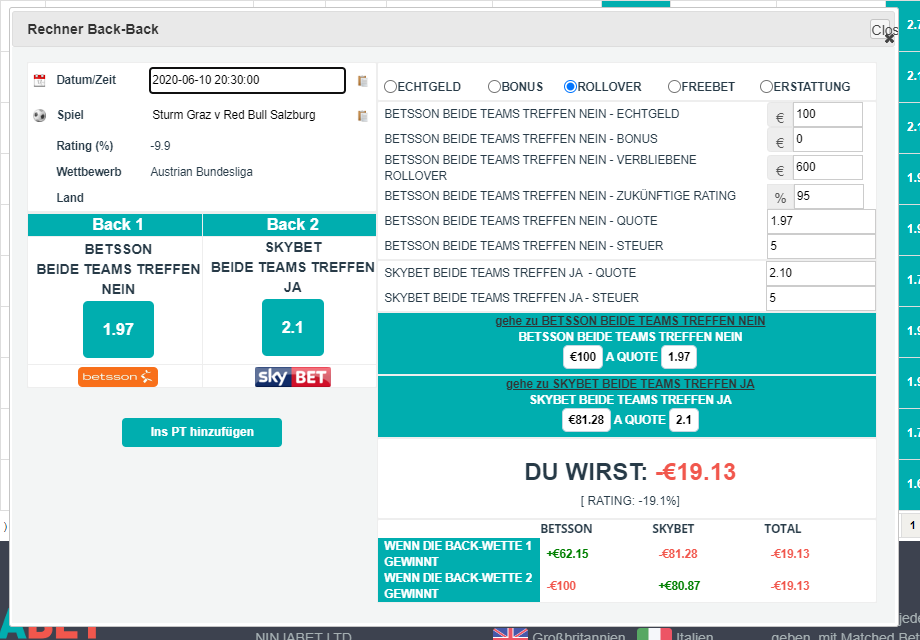This screenshot has height=640, width=920.
Task: Click the Betsson Echtgeld amount field showing 100
Action: [x=827, y=114]
